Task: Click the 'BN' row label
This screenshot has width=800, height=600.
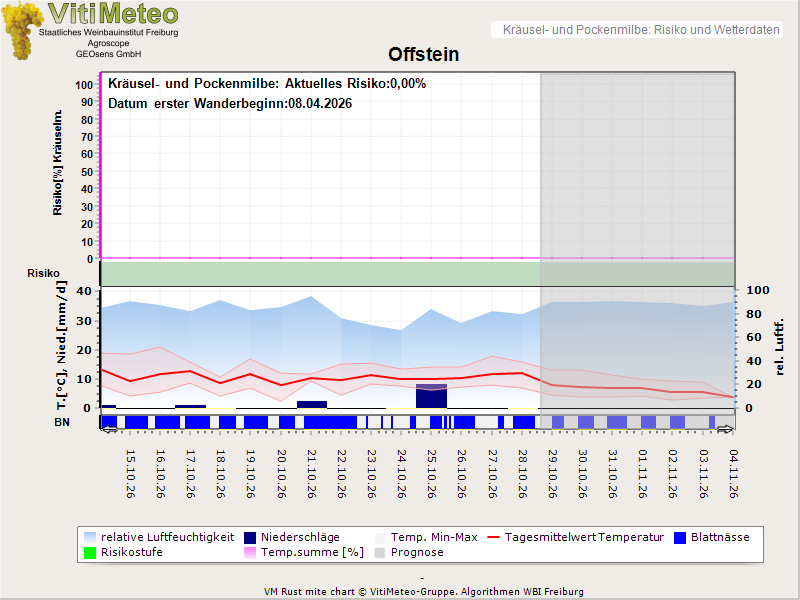Action: pos(62,422)
